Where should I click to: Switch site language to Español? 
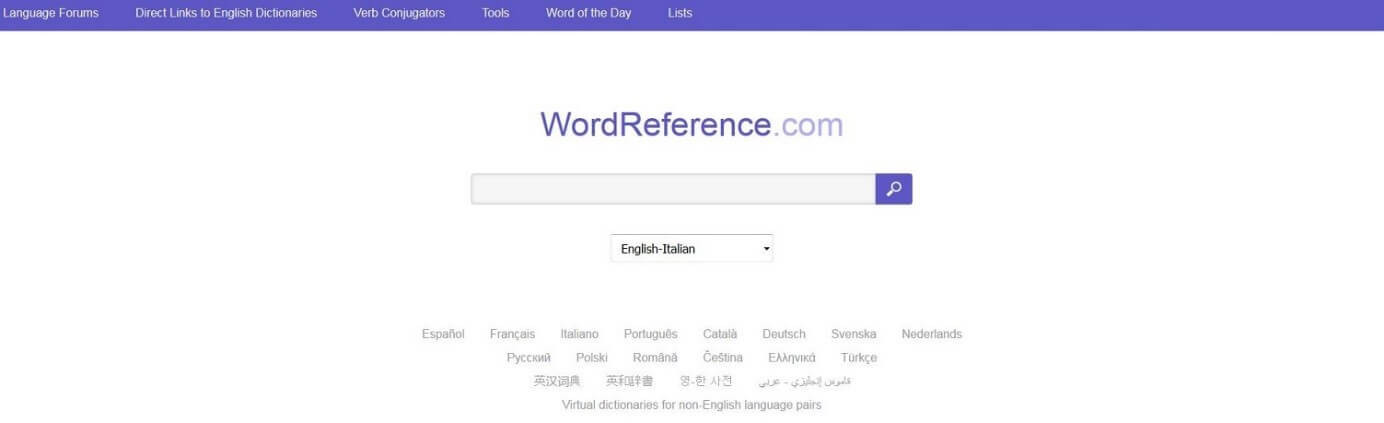(443, 334)
